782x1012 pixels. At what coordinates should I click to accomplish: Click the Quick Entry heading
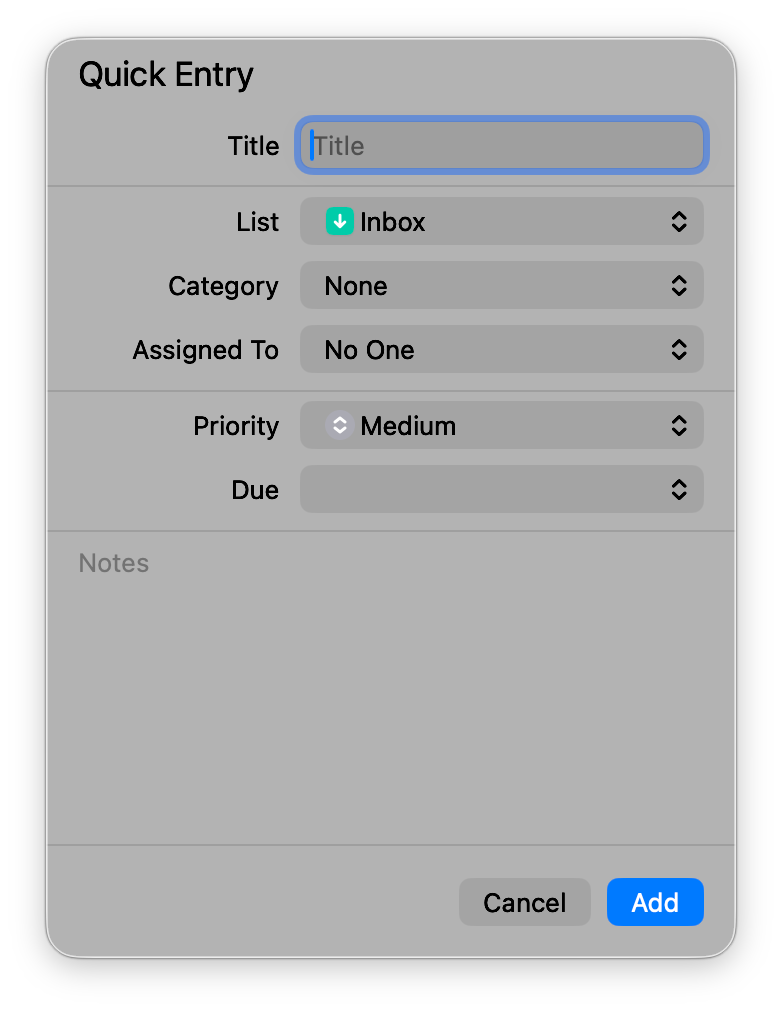(166, 75)
